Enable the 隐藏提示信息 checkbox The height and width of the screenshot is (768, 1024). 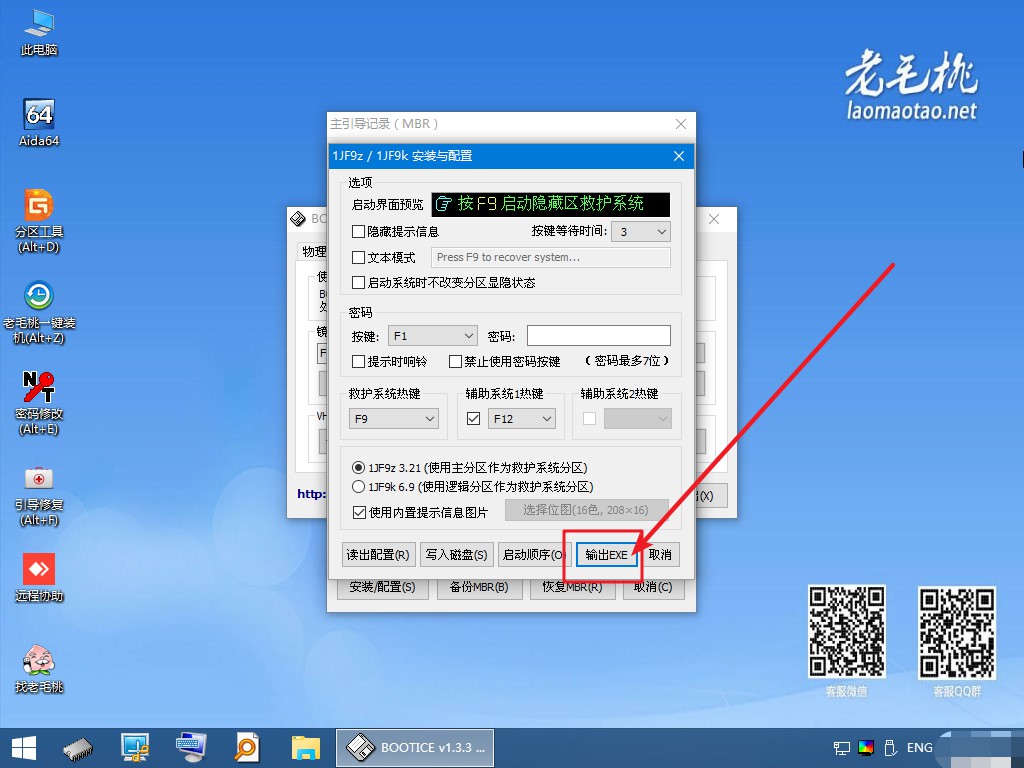click(358, 231)
